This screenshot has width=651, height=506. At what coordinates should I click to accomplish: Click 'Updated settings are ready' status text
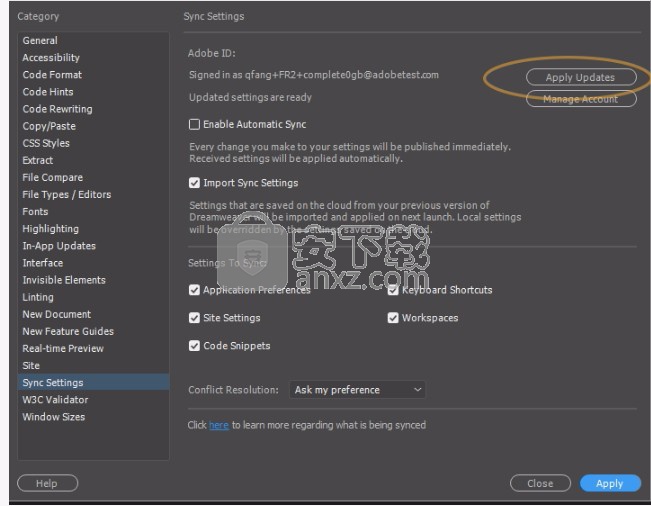click(x=250, y=97)
